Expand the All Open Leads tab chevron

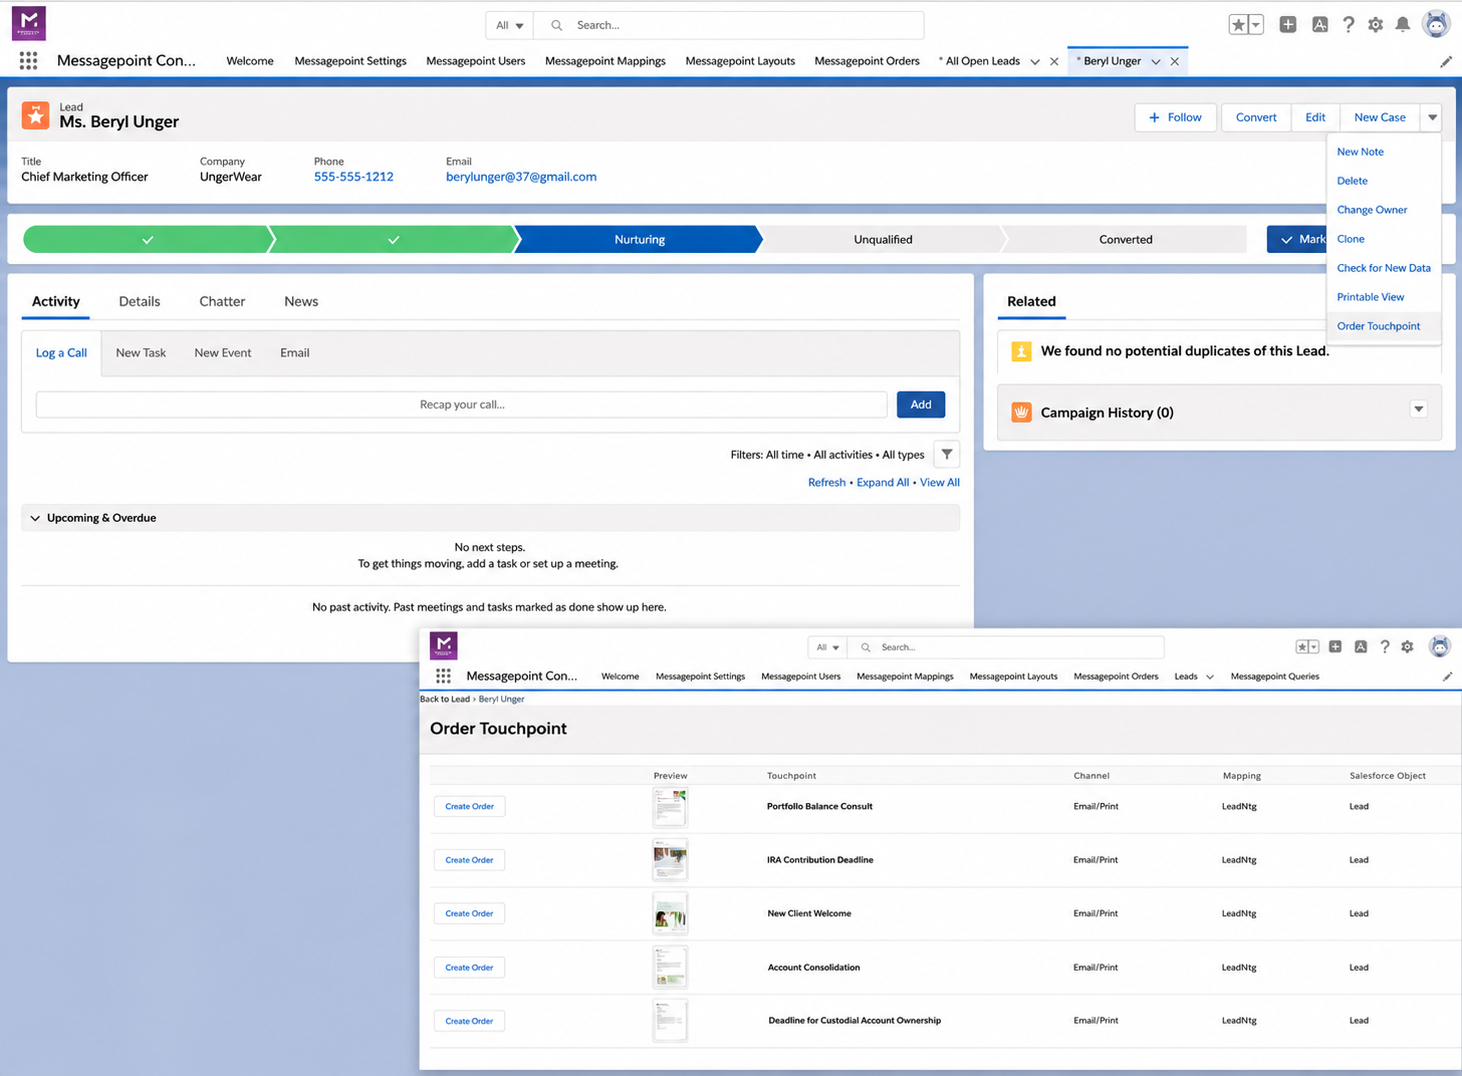point(1035,62)
